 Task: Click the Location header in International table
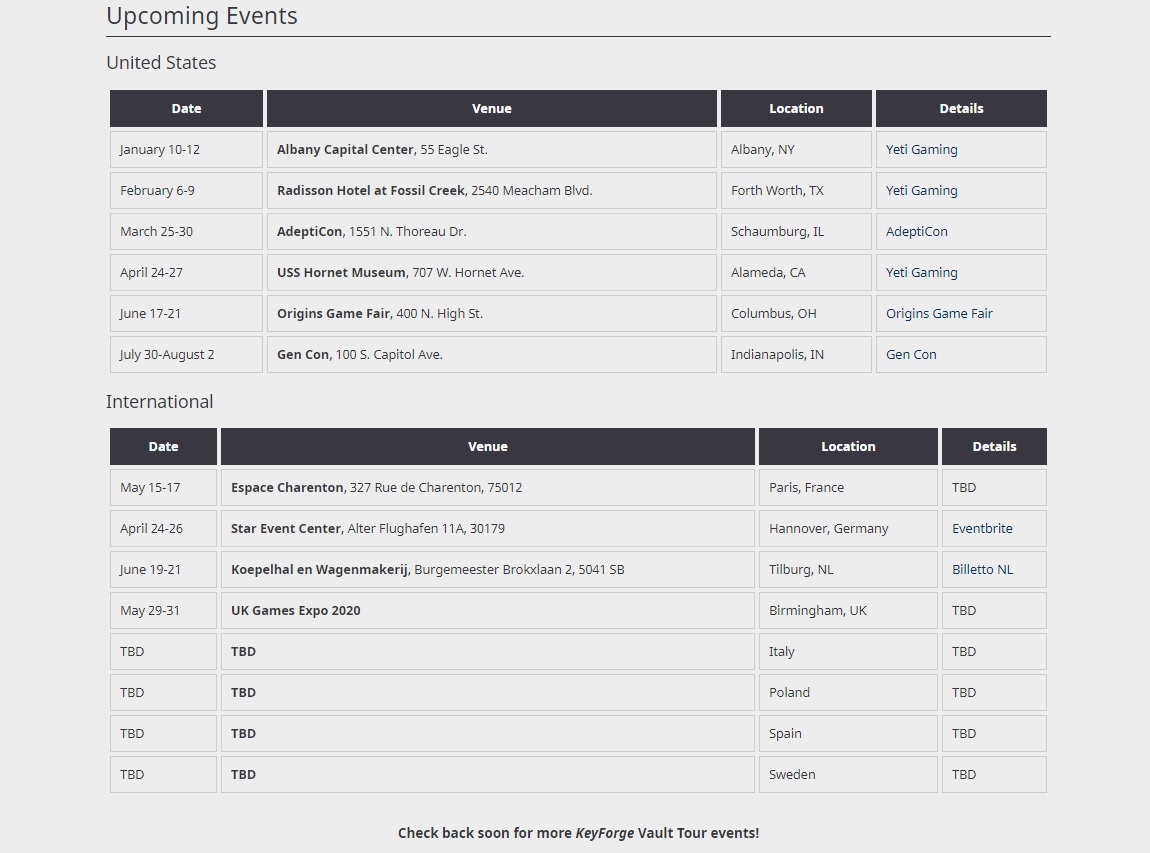[x=849, y=447]
